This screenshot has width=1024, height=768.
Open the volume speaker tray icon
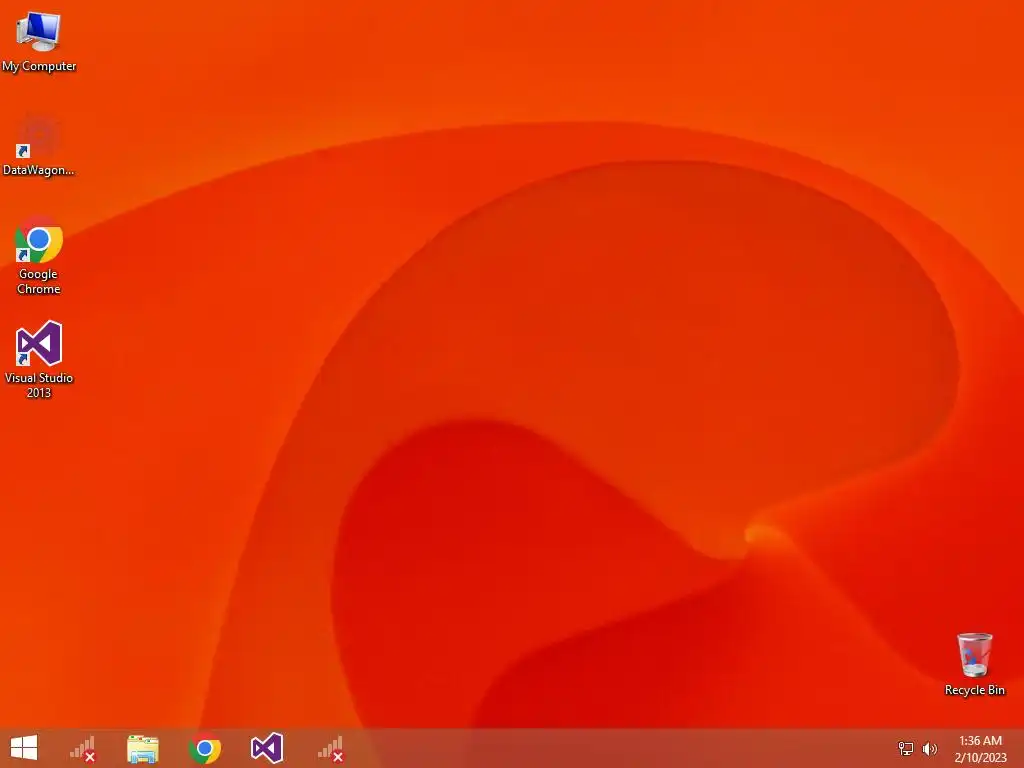[929, 748]
